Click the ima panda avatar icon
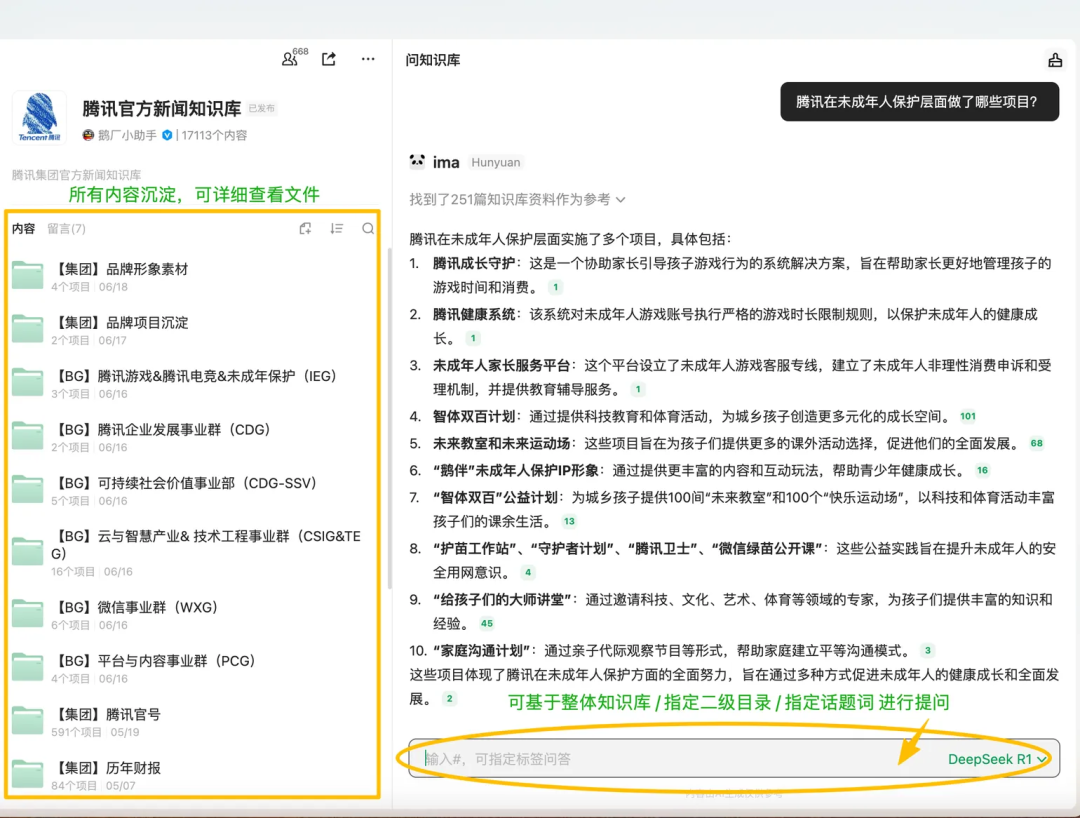 tap(418, 162)
